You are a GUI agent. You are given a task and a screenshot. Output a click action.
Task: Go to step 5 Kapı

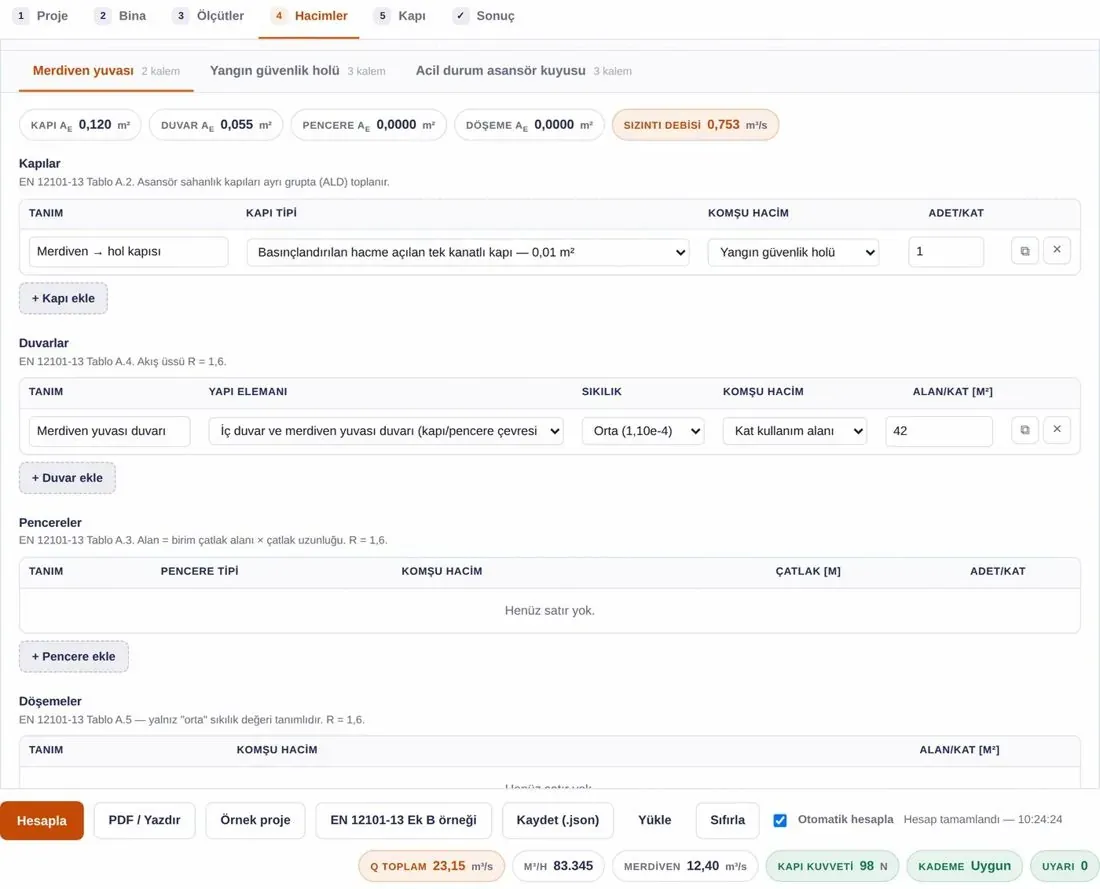point(401,16)
